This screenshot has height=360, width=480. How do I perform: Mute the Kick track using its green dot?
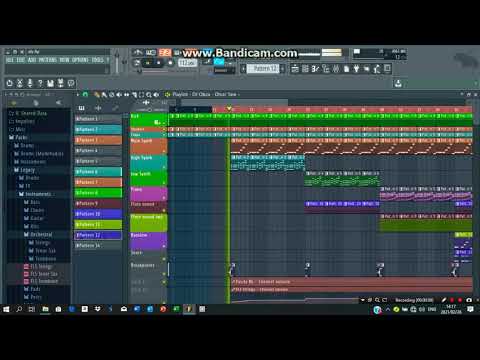coord(164,124)
